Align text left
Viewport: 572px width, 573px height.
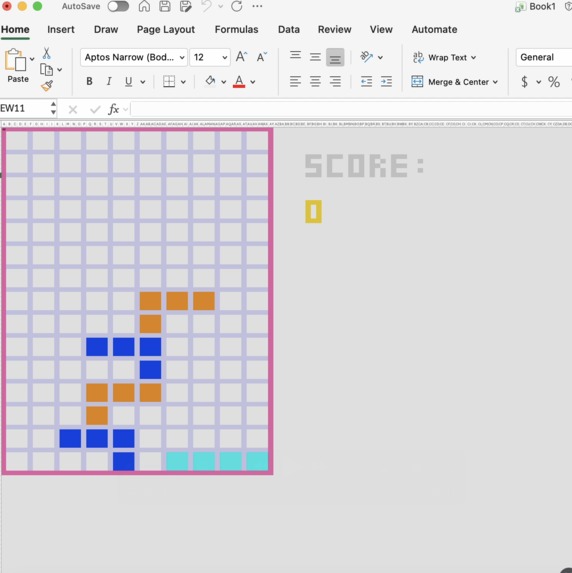[295, 81]
